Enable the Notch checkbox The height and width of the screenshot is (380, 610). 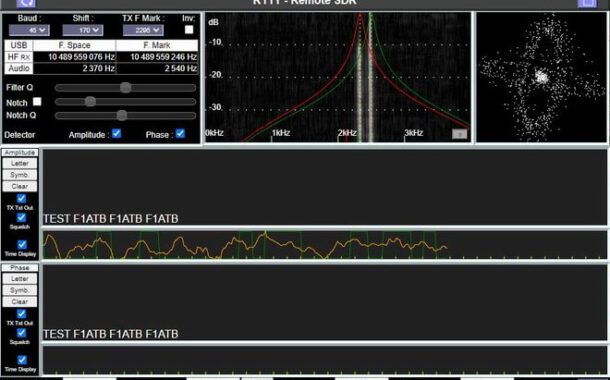[x=37, y=102]
